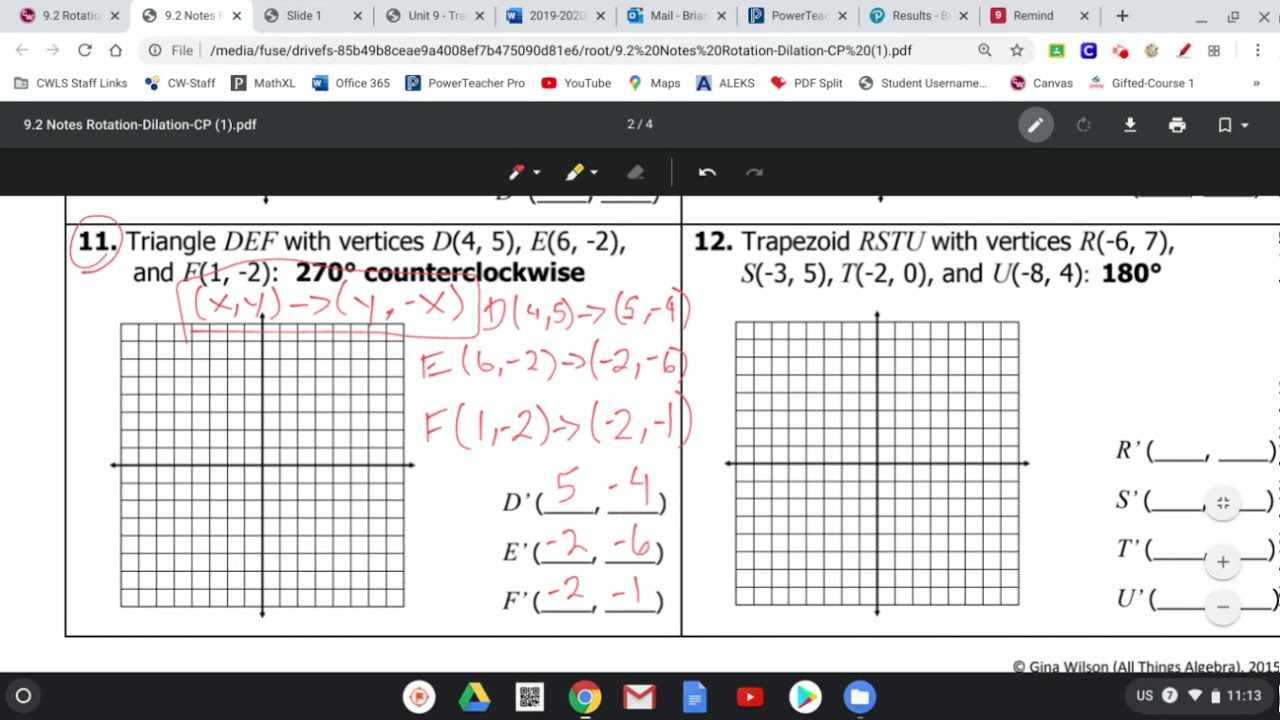The width and height of the screenshot is (1280, 720).
Task: Open the PDF Split bookmark
Action: 807,83
